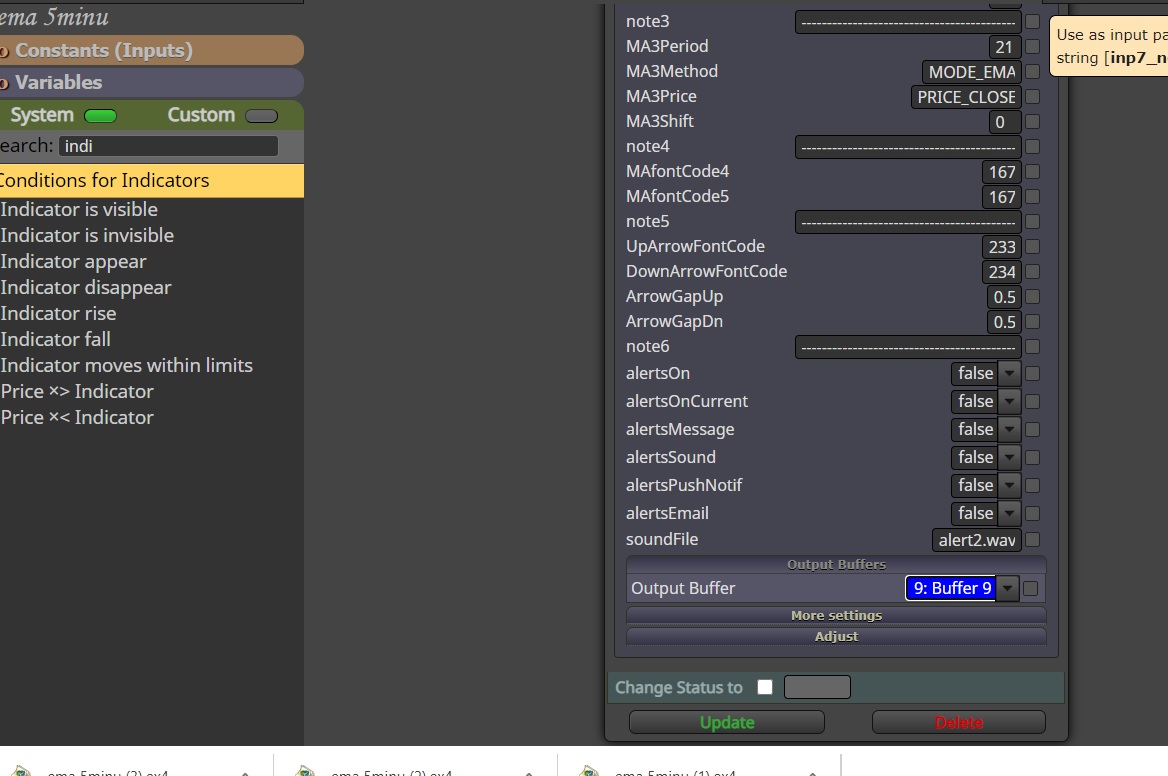Click the '9: Buffer 9' selection
Screen dimensions: 1168x776
coord(951,588)
